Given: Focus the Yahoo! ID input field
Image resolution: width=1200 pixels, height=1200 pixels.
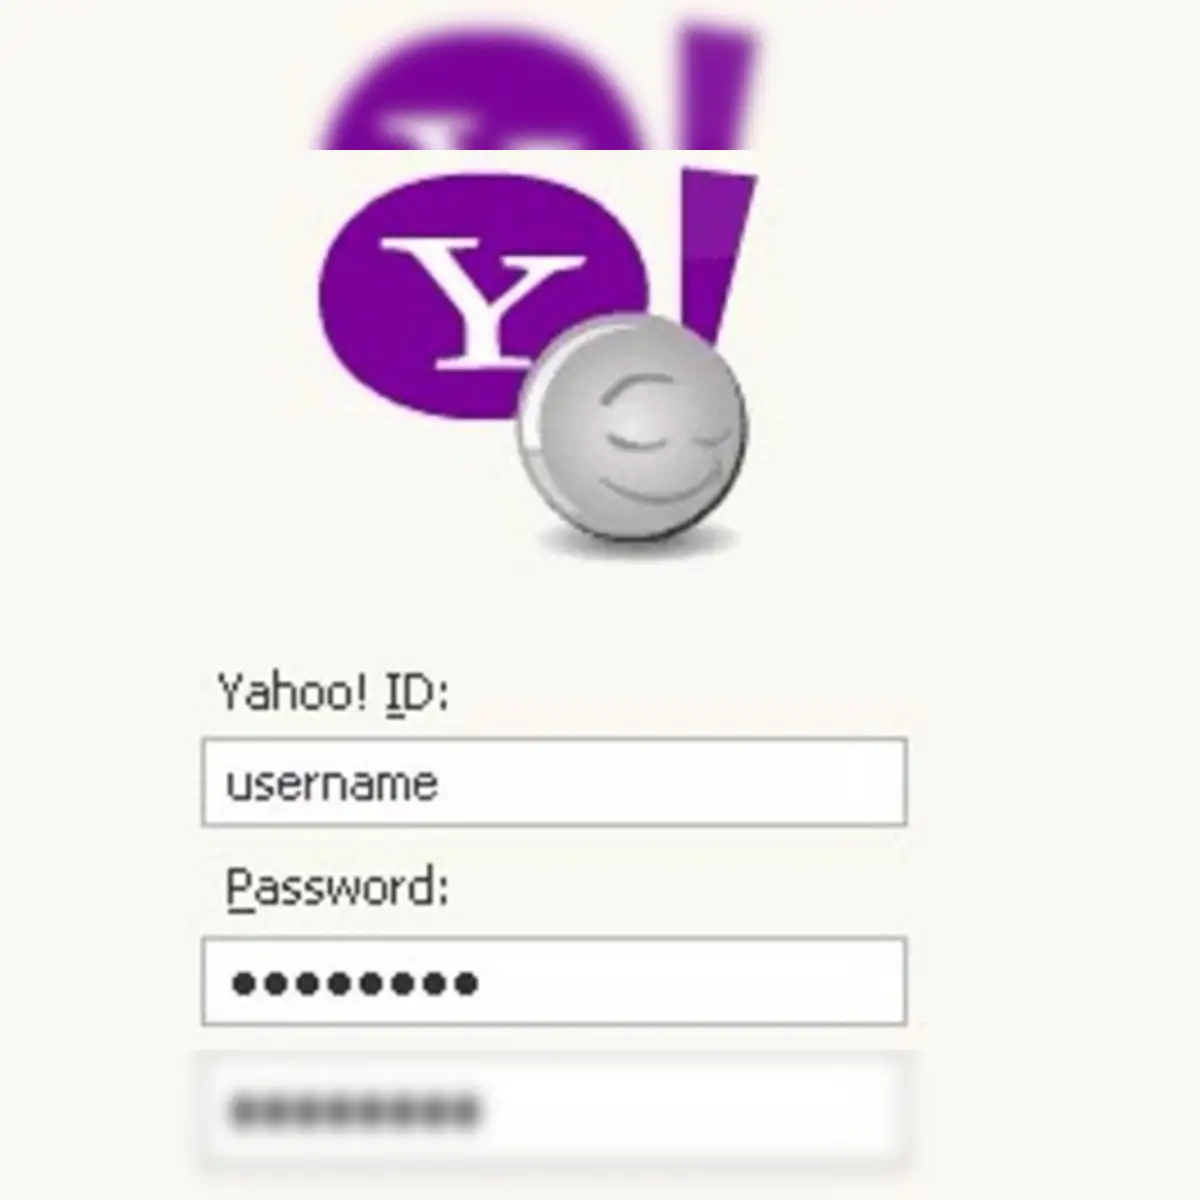Looking at the screenshot, I should [x=554, y=782].
